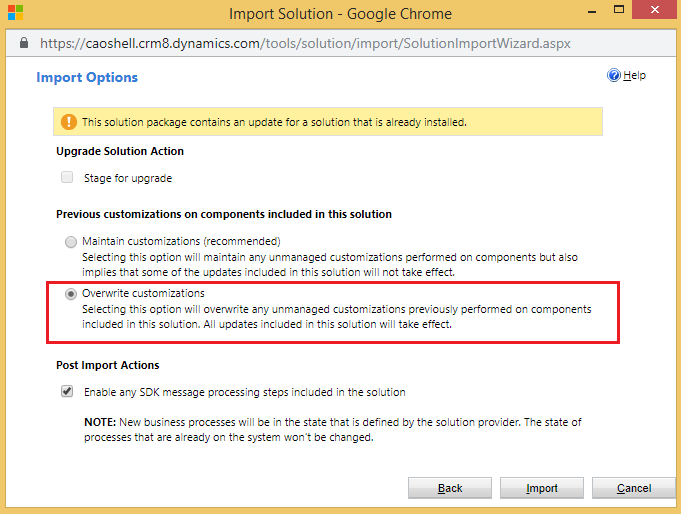Open the Help link
The height and width of the screenshot is (514, 681).
[634, 76]
